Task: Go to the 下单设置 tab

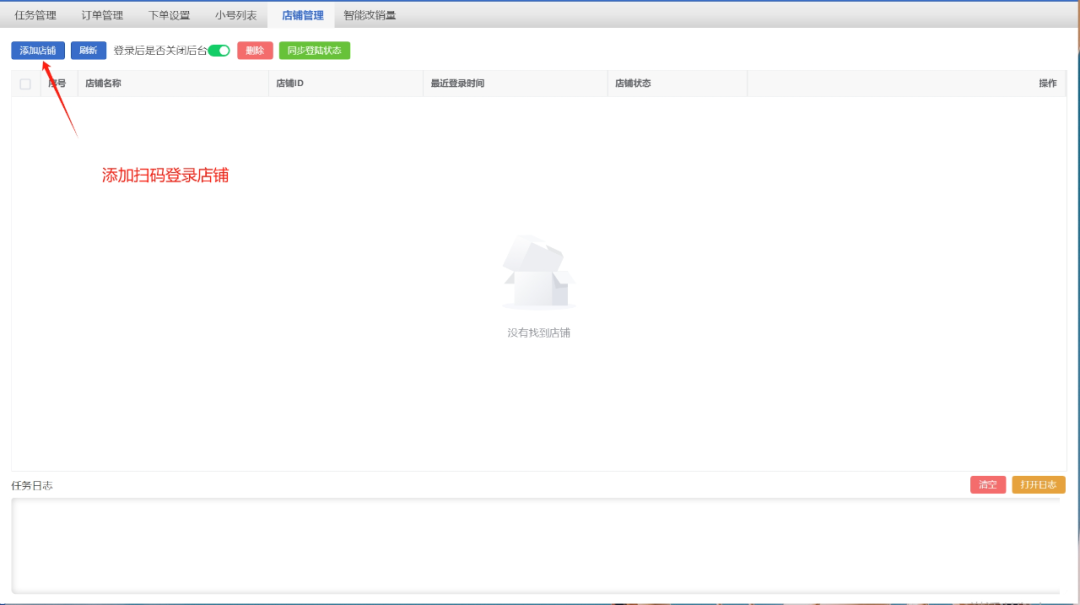Action: pyautogui.click(x=169, y=15)
